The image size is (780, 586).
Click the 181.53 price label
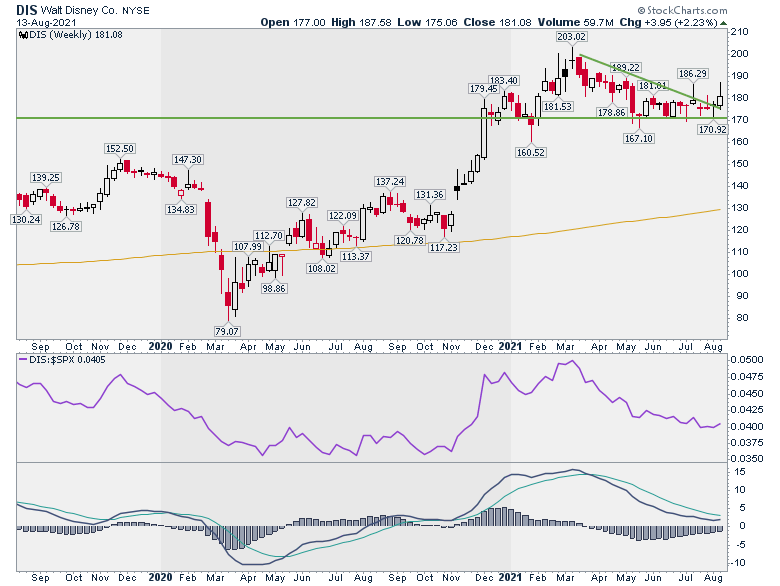pos(558,106)
